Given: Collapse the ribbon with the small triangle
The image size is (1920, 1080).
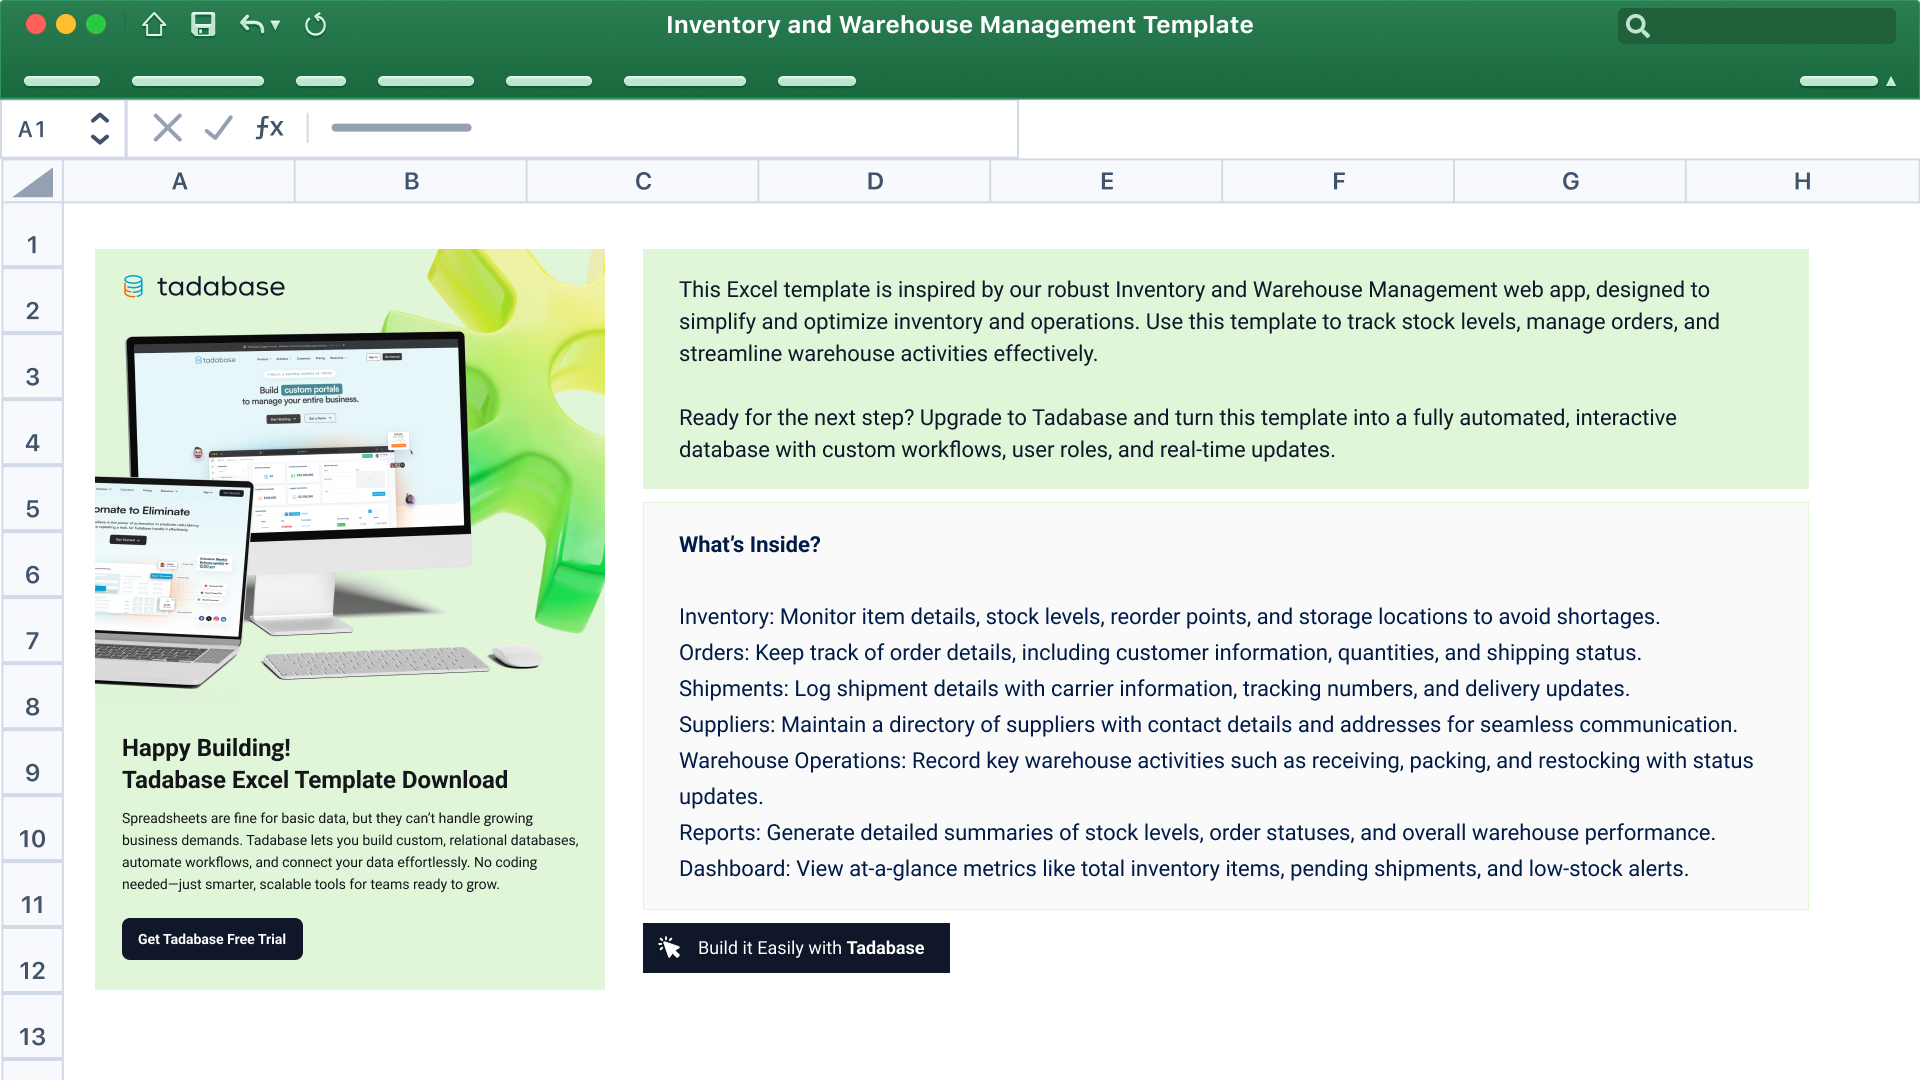Looking at the screenshot, I should (1891, 81).
